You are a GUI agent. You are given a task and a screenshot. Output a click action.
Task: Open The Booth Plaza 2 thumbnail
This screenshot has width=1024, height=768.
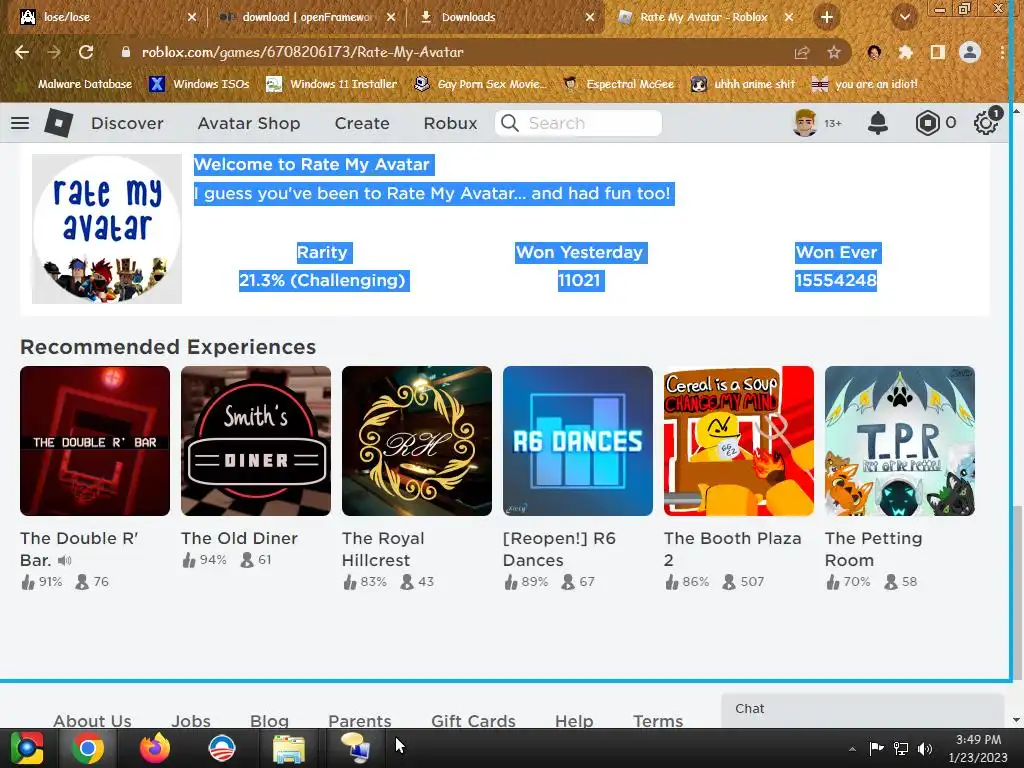739,441
